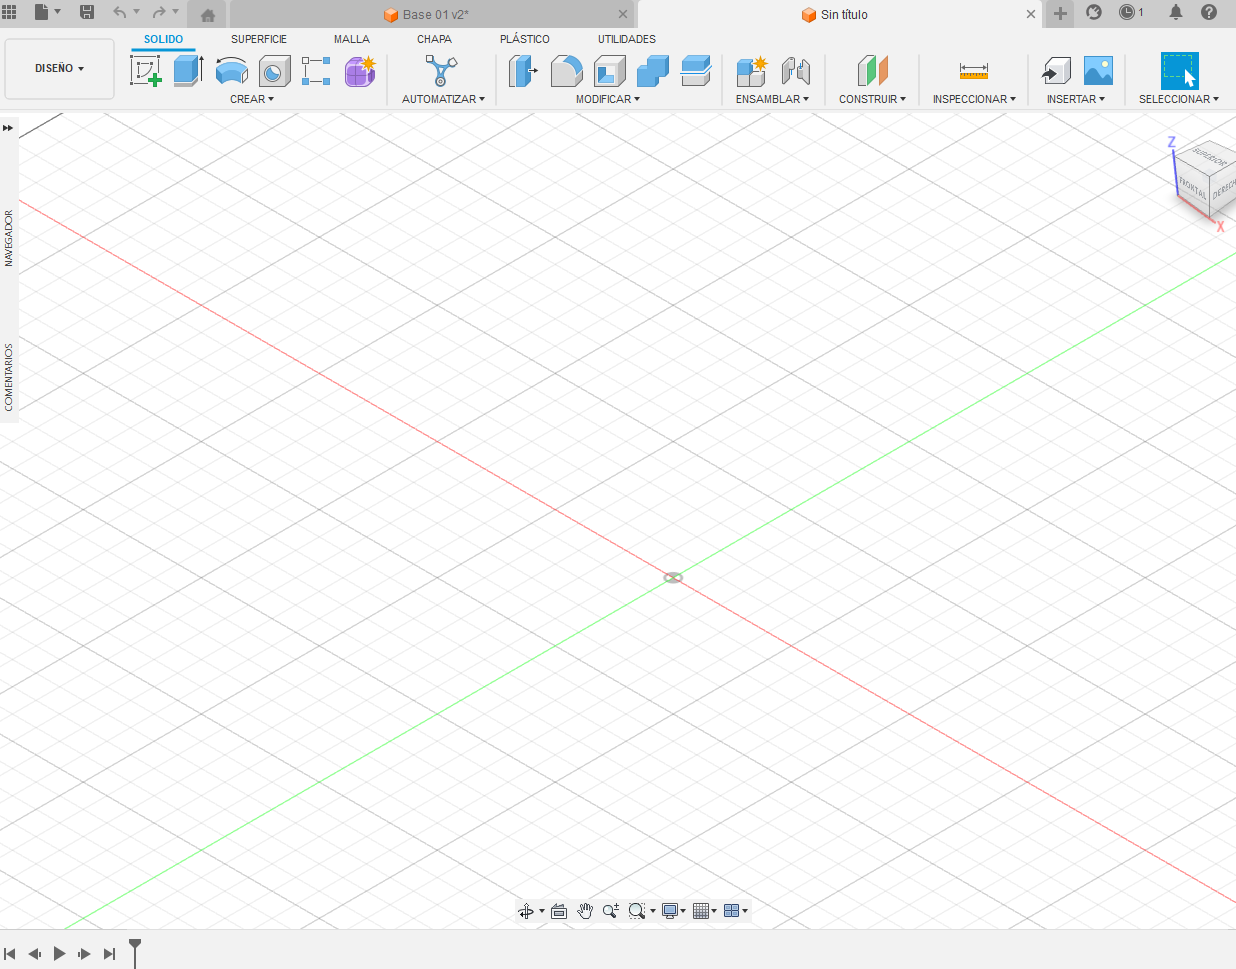The width and height of the screenshot is (1236, 969).
Task: Jump to the timeline start
Action: pos(10,954)
